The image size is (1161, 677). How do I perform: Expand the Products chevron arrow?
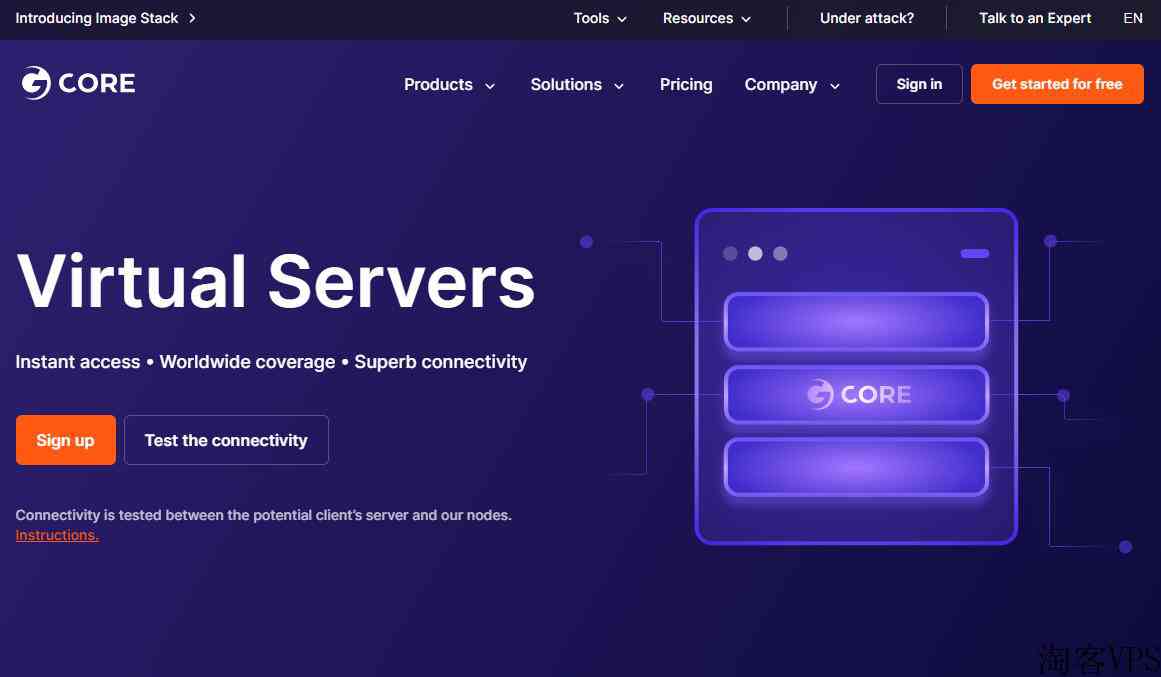point(489,87)
